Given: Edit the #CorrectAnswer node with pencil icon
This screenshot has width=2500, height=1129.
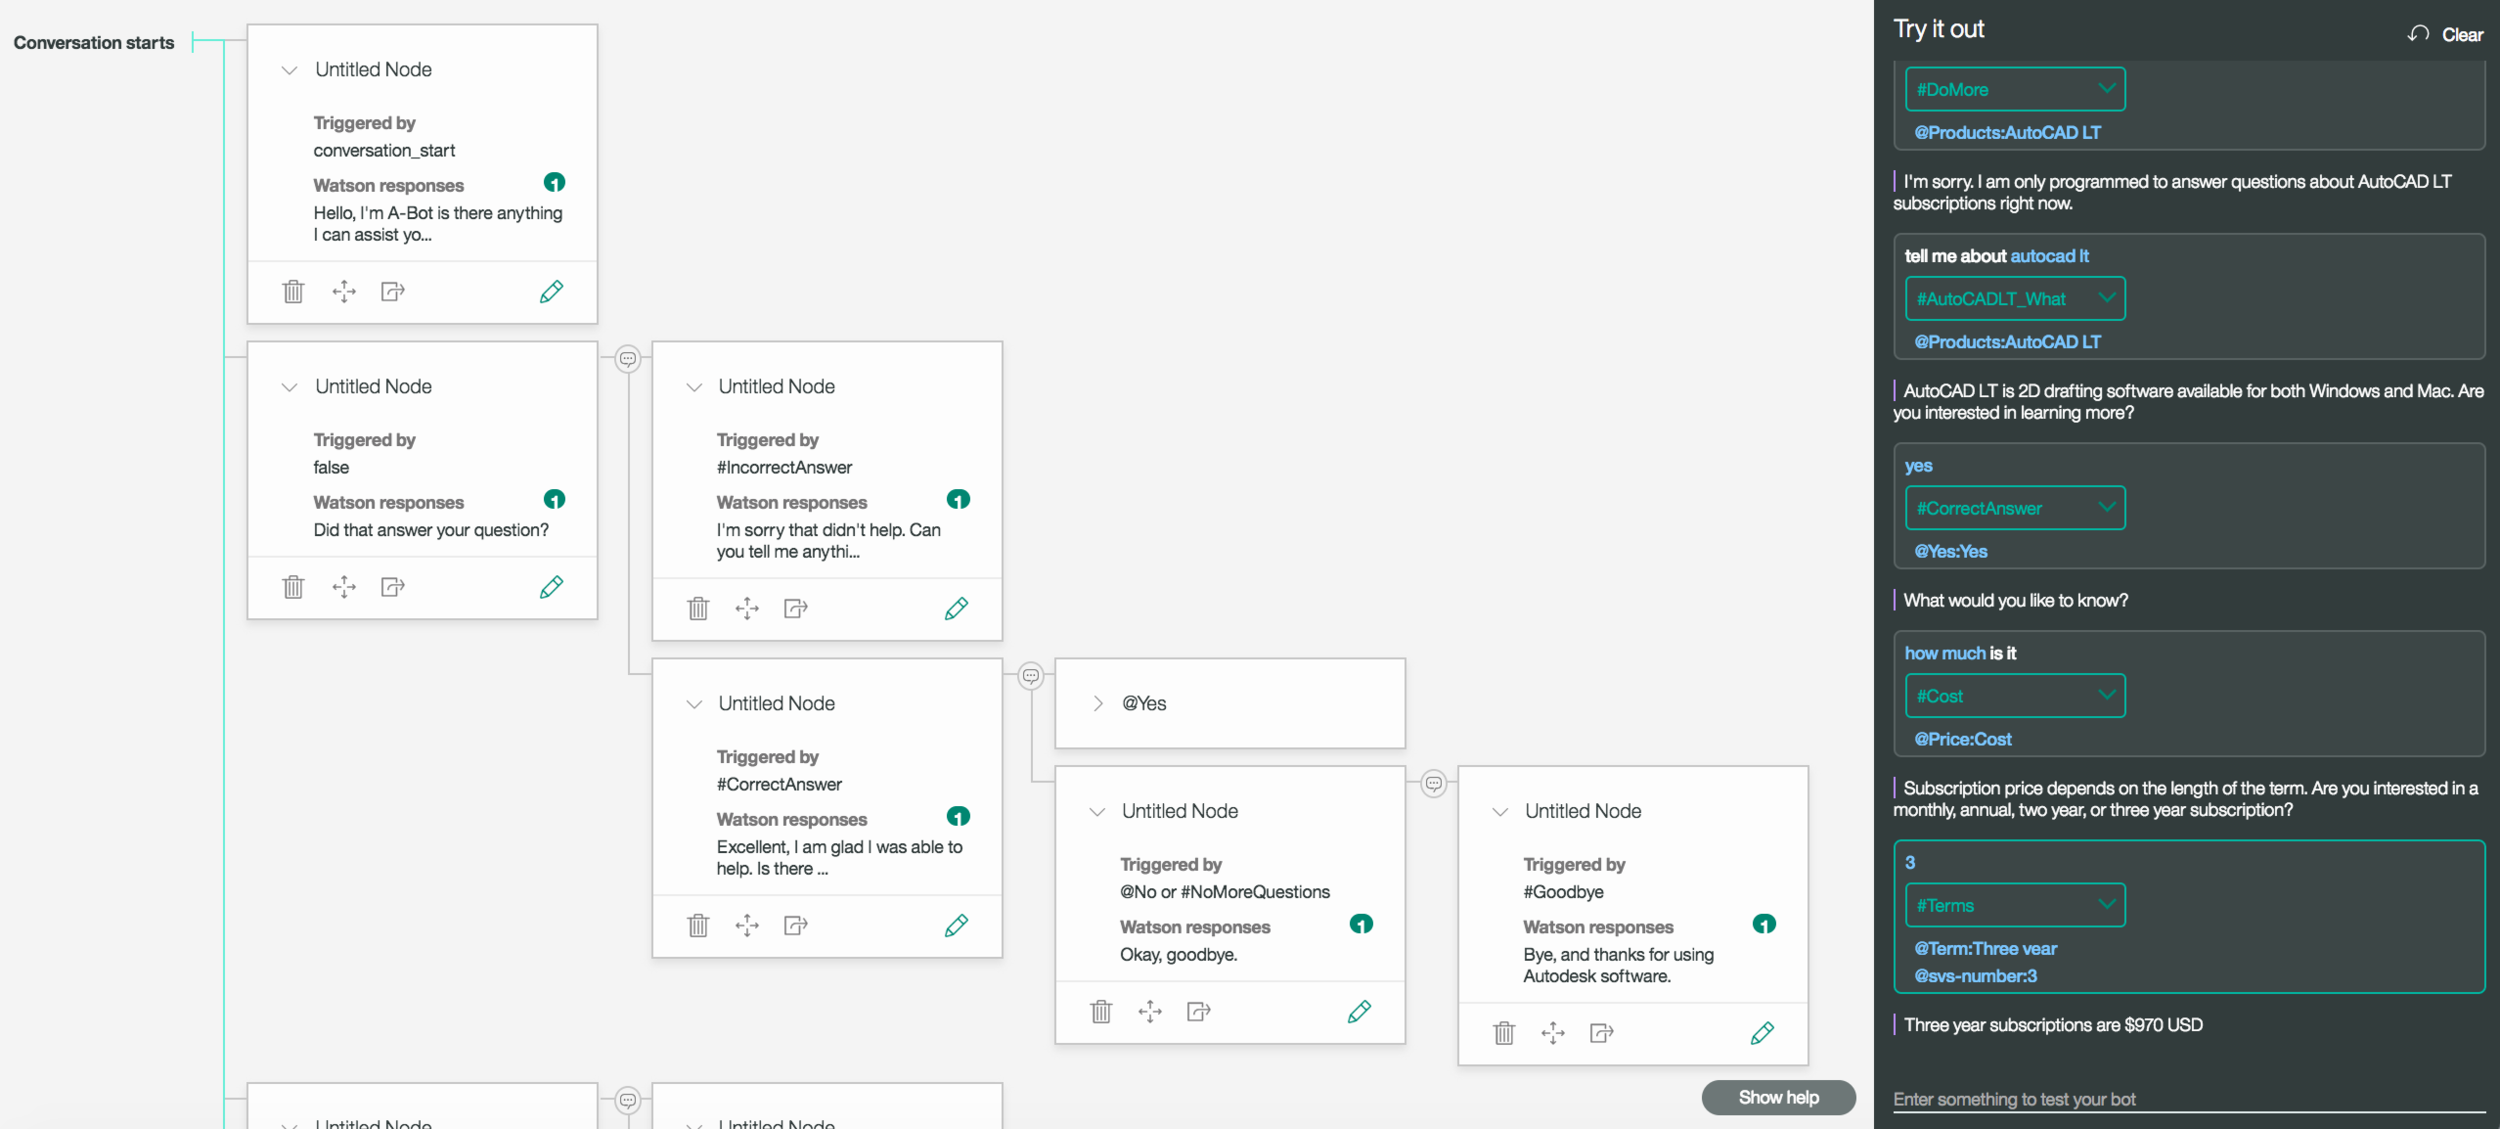Looking at the screenshot, I should pos(956,925).
